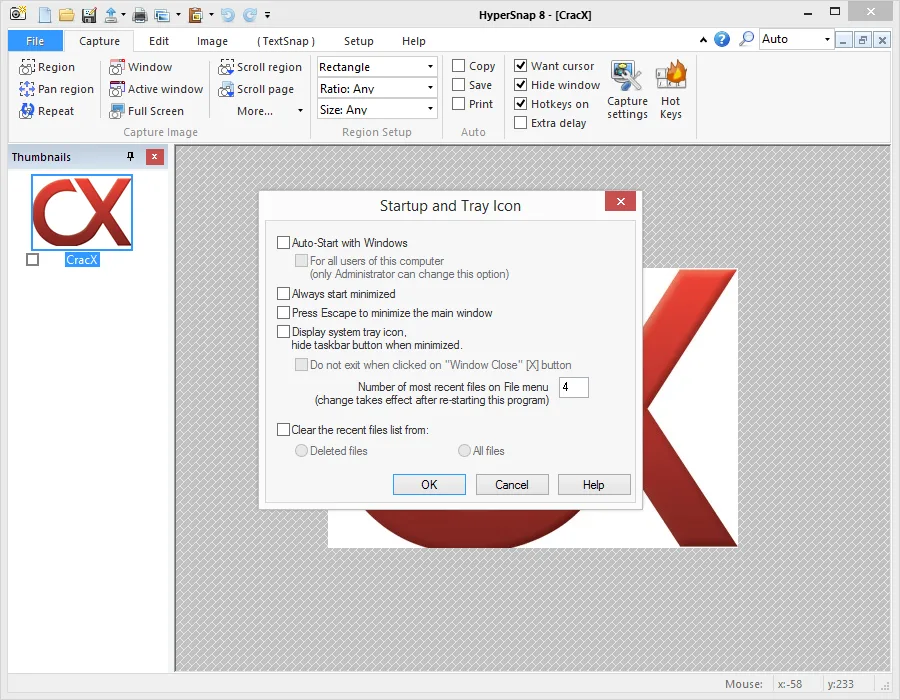Confirm the dialog with OK

pyautogui.click(x=429, y=485)
